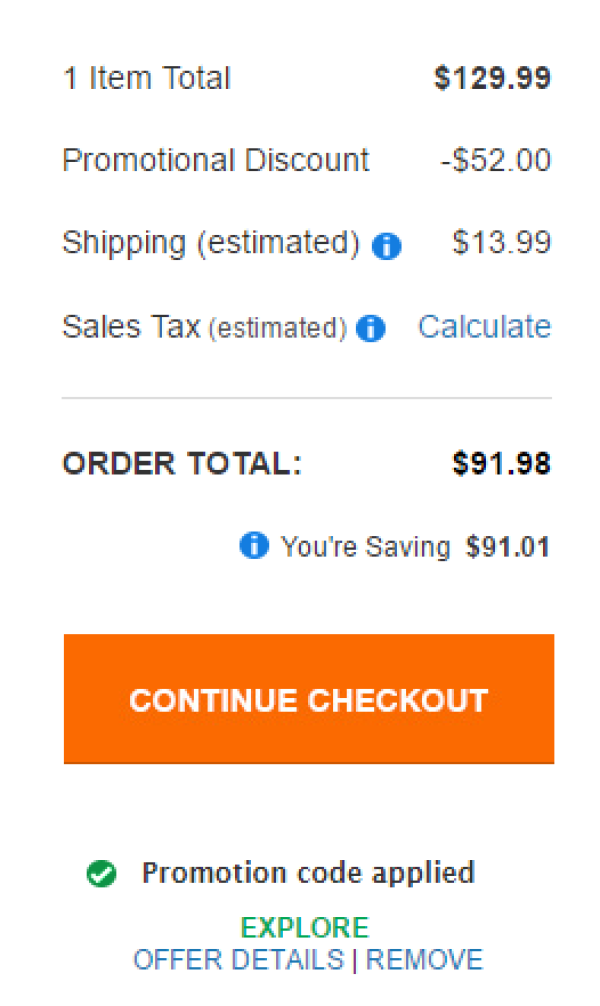This screenshot has height=1006, width=600.
Task: Click the 1 Item Total label
Action: [x=147, y=78]
